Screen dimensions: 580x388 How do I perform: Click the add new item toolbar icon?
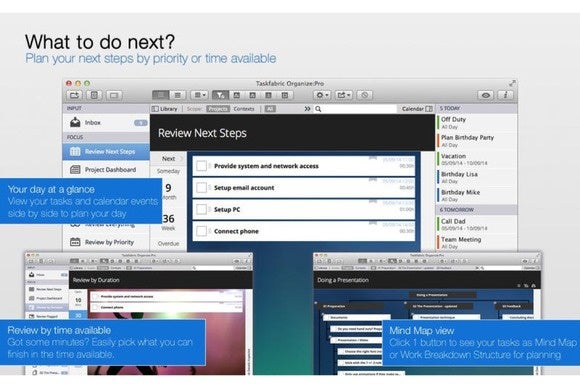74,95
